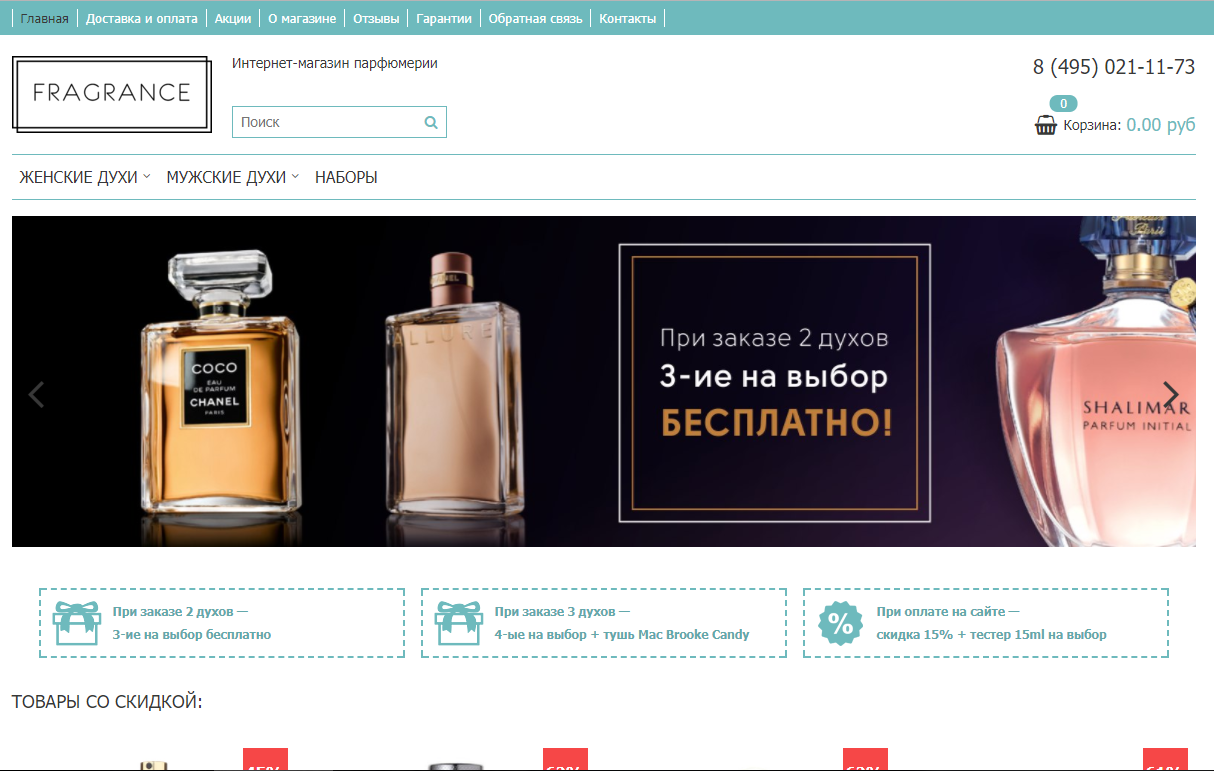The image size is (1214, 771).
Task: Click the cart total 0.00 руб
Action: click(x=1161, y=125)
